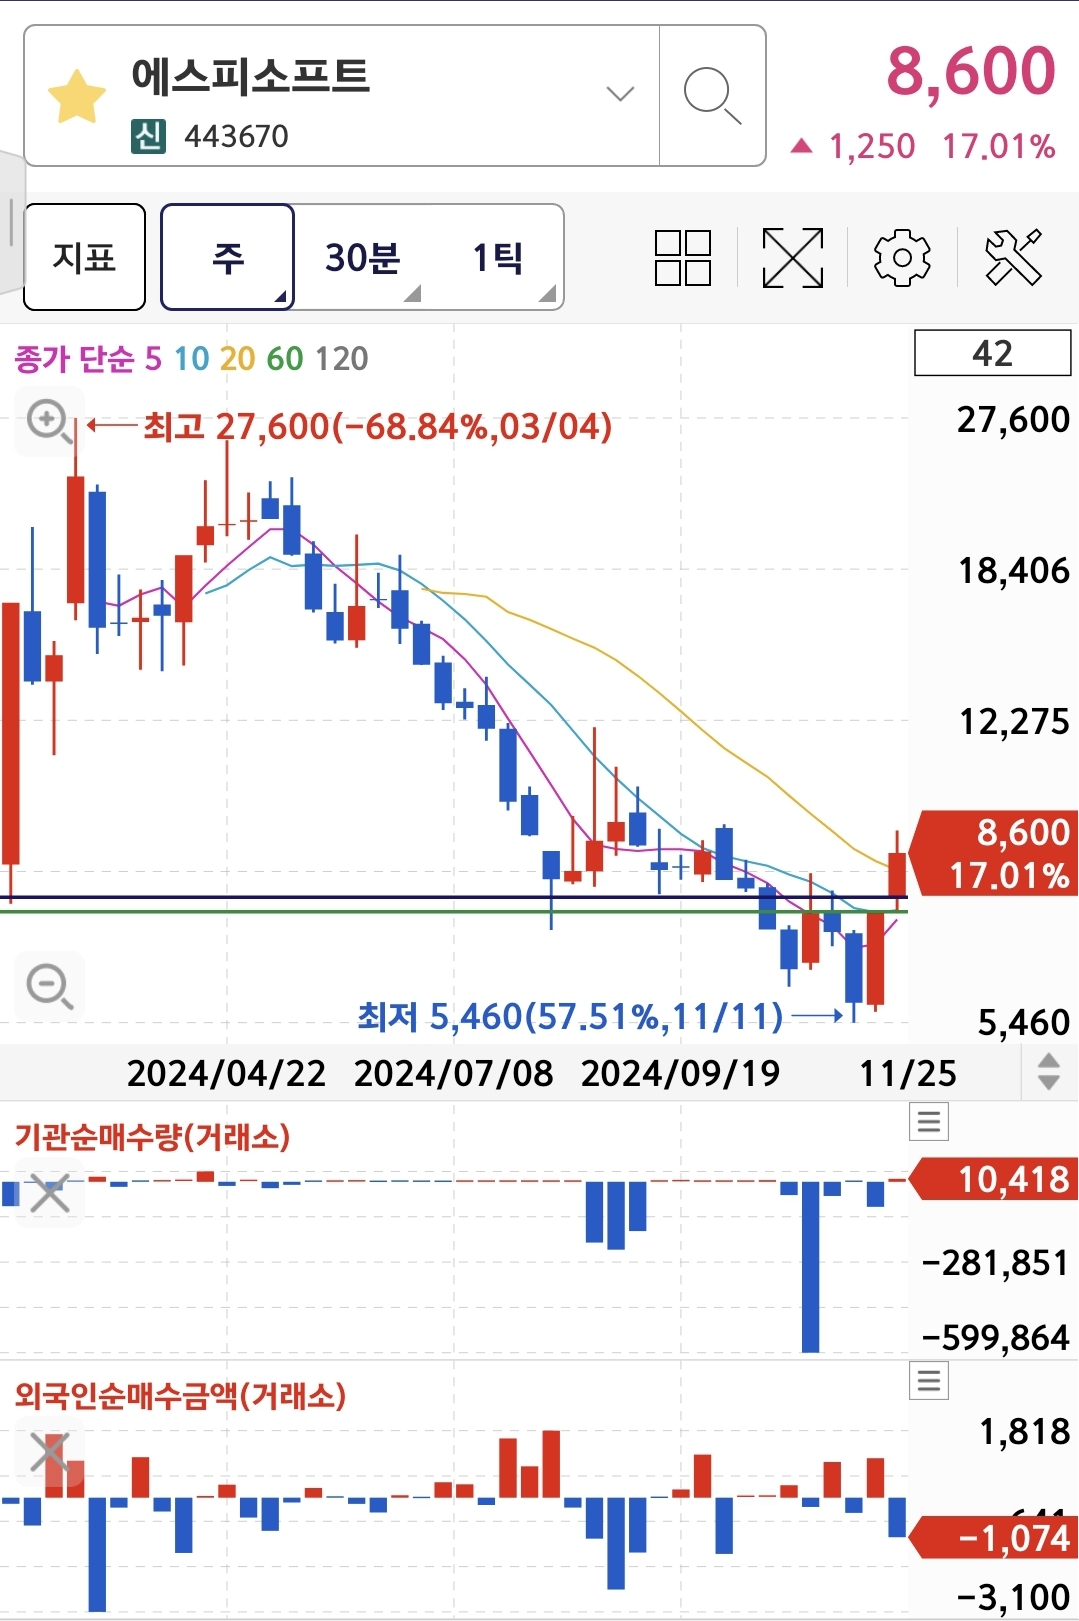
Task: Click the 1,818 foreign axis value
Action: point(1025,1432)
